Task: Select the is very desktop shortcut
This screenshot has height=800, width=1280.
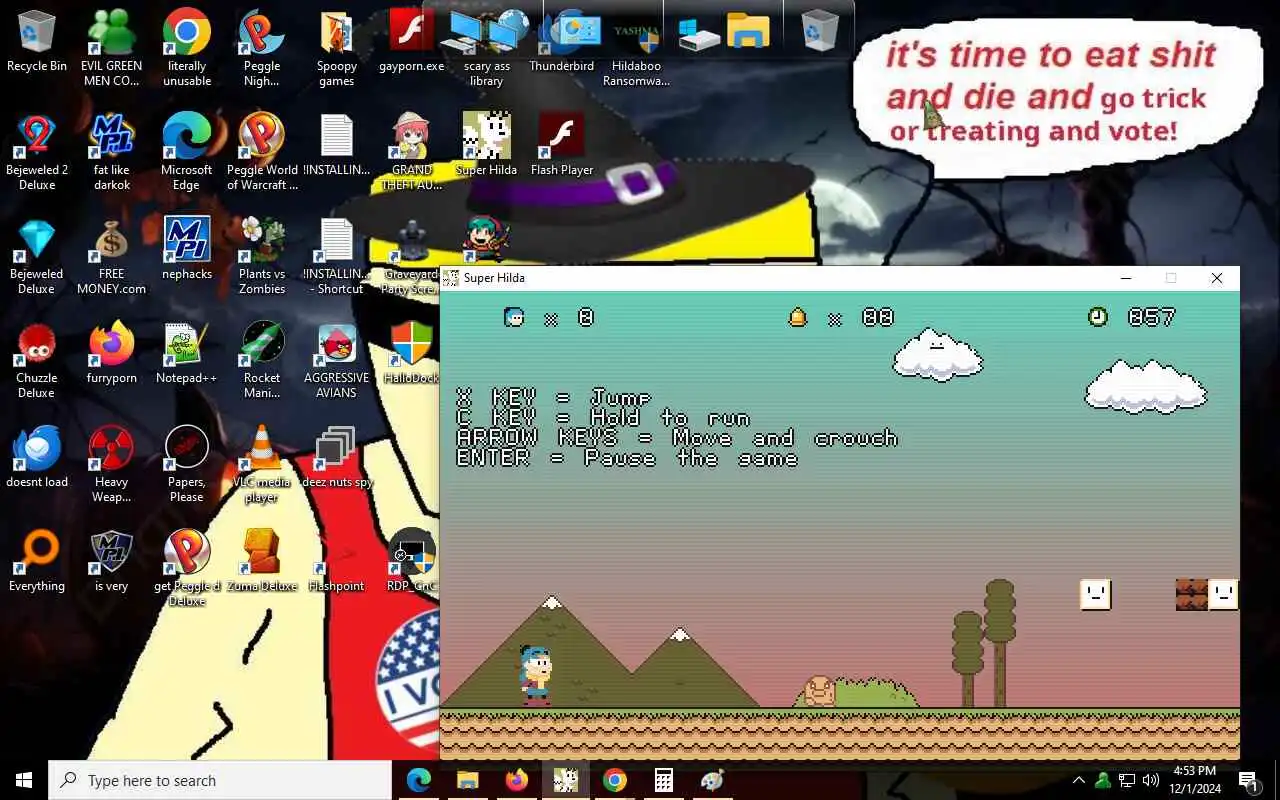Action: pos(112,561)
